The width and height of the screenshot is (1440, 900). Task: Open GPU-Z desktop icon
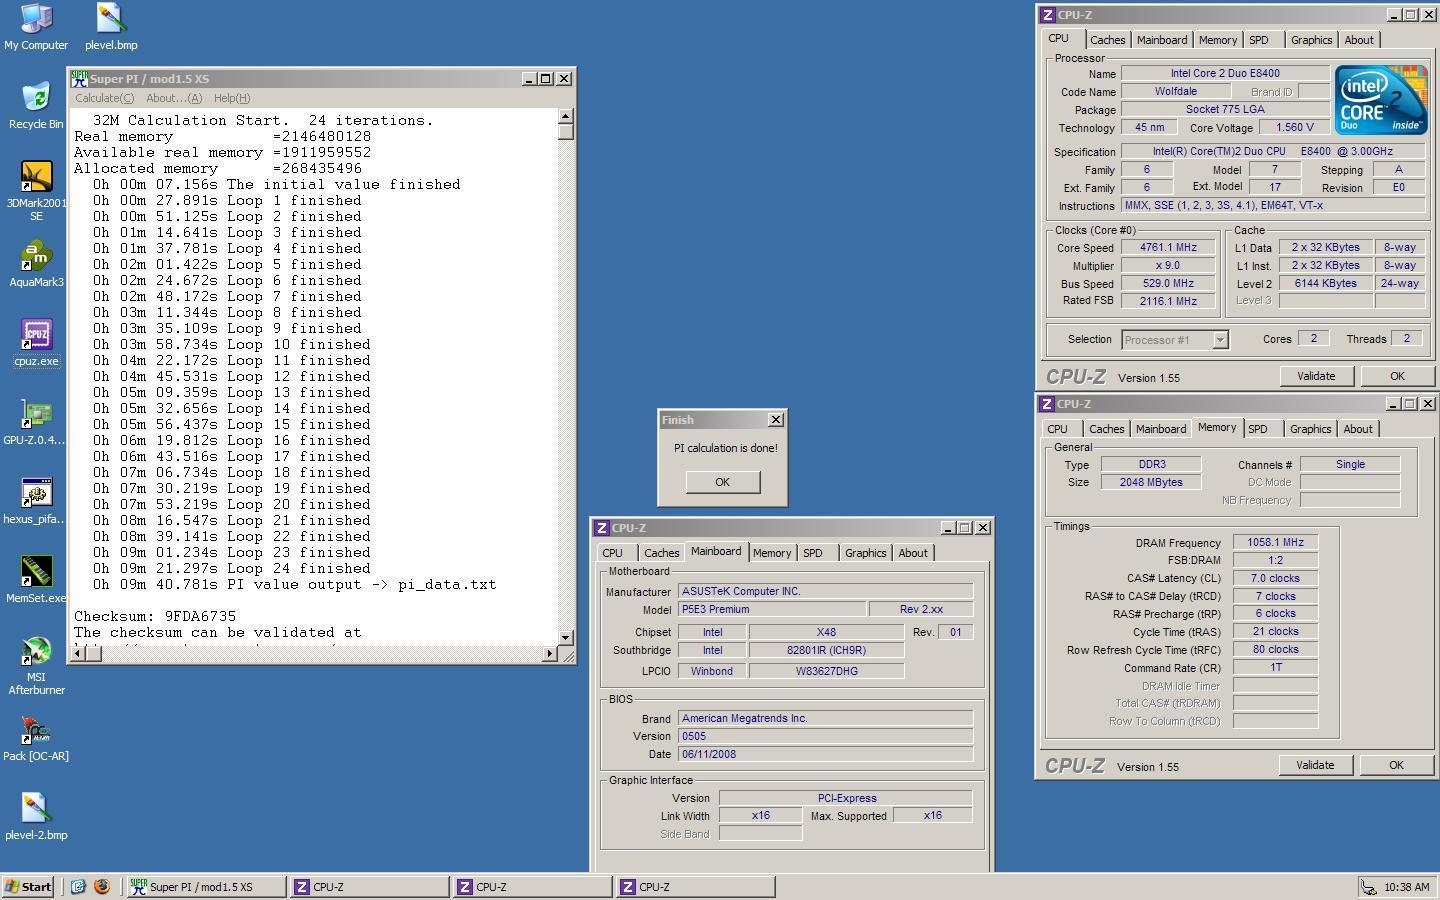[x=36, y=422]
